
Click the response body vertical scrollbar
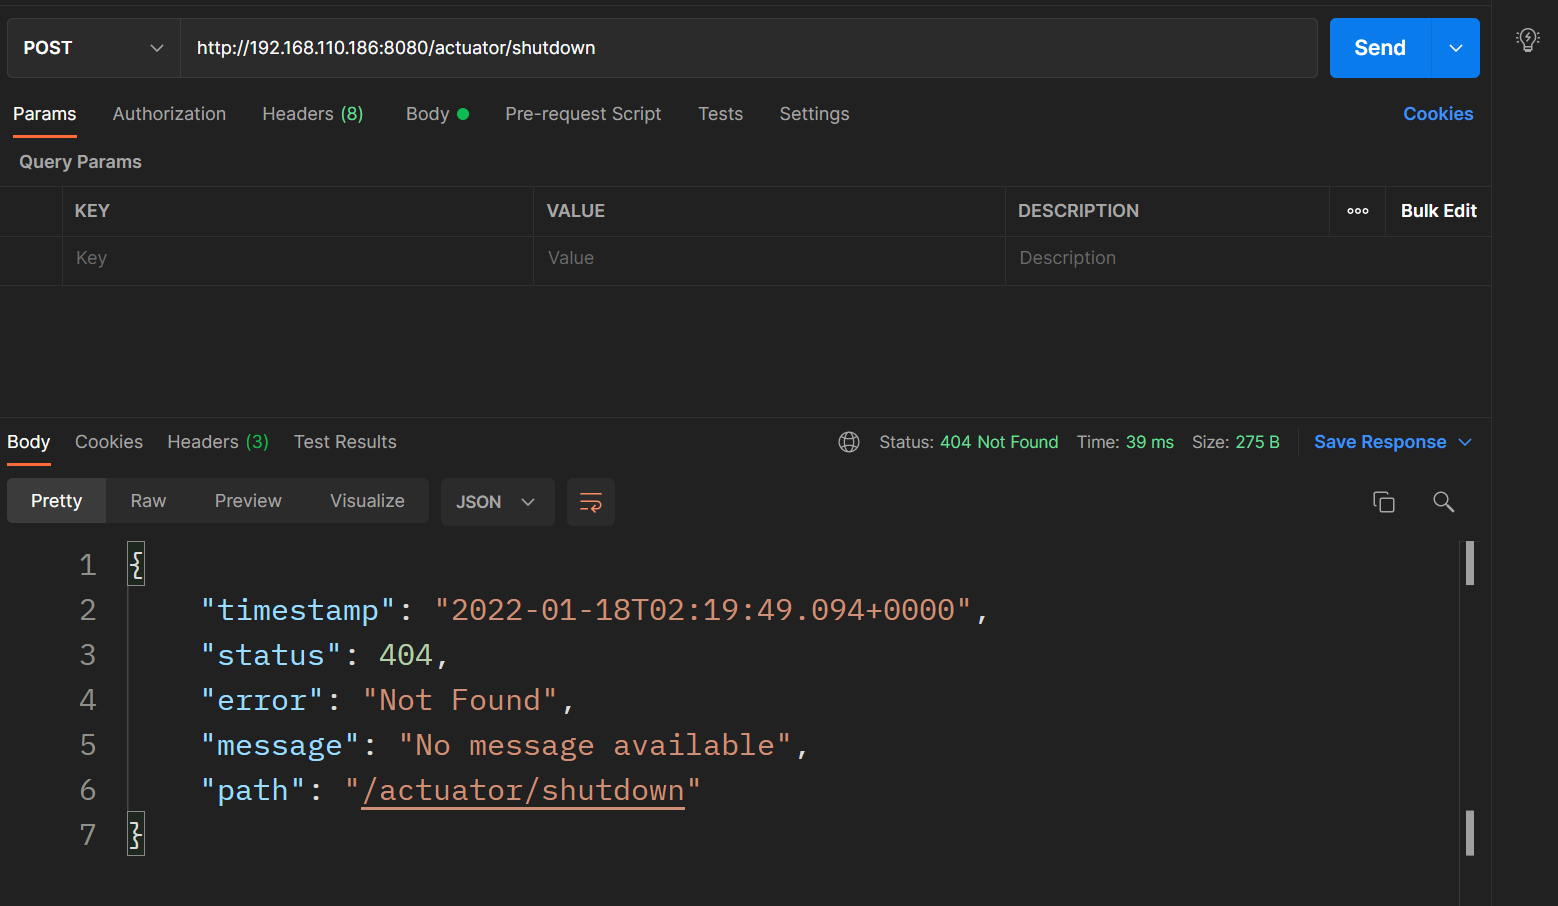pos(1469,563)
